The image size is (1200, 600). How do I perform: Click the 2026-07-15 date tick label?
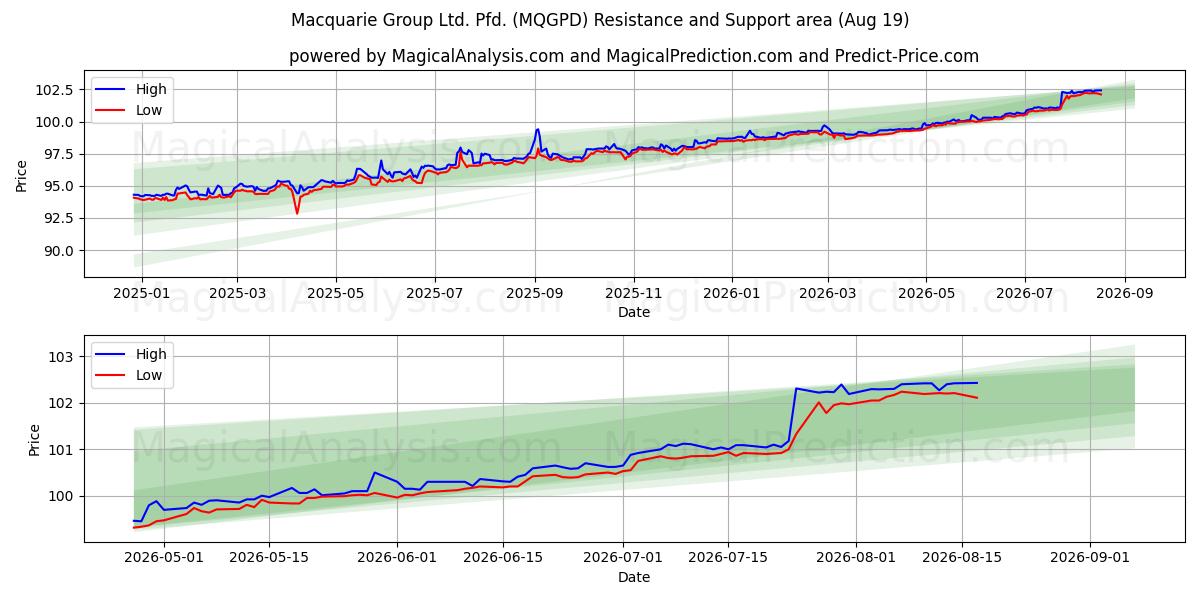click(x=728, y=558)
